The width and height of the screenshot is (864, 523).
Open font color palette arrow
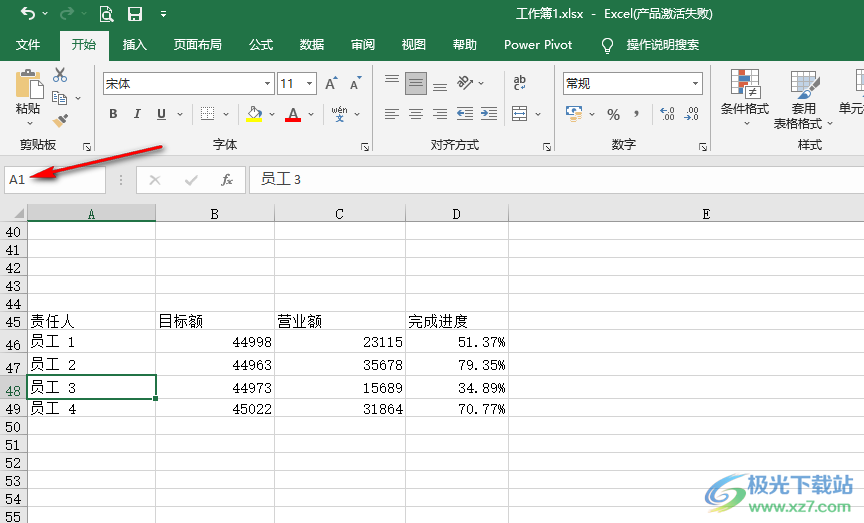point(311,114)
